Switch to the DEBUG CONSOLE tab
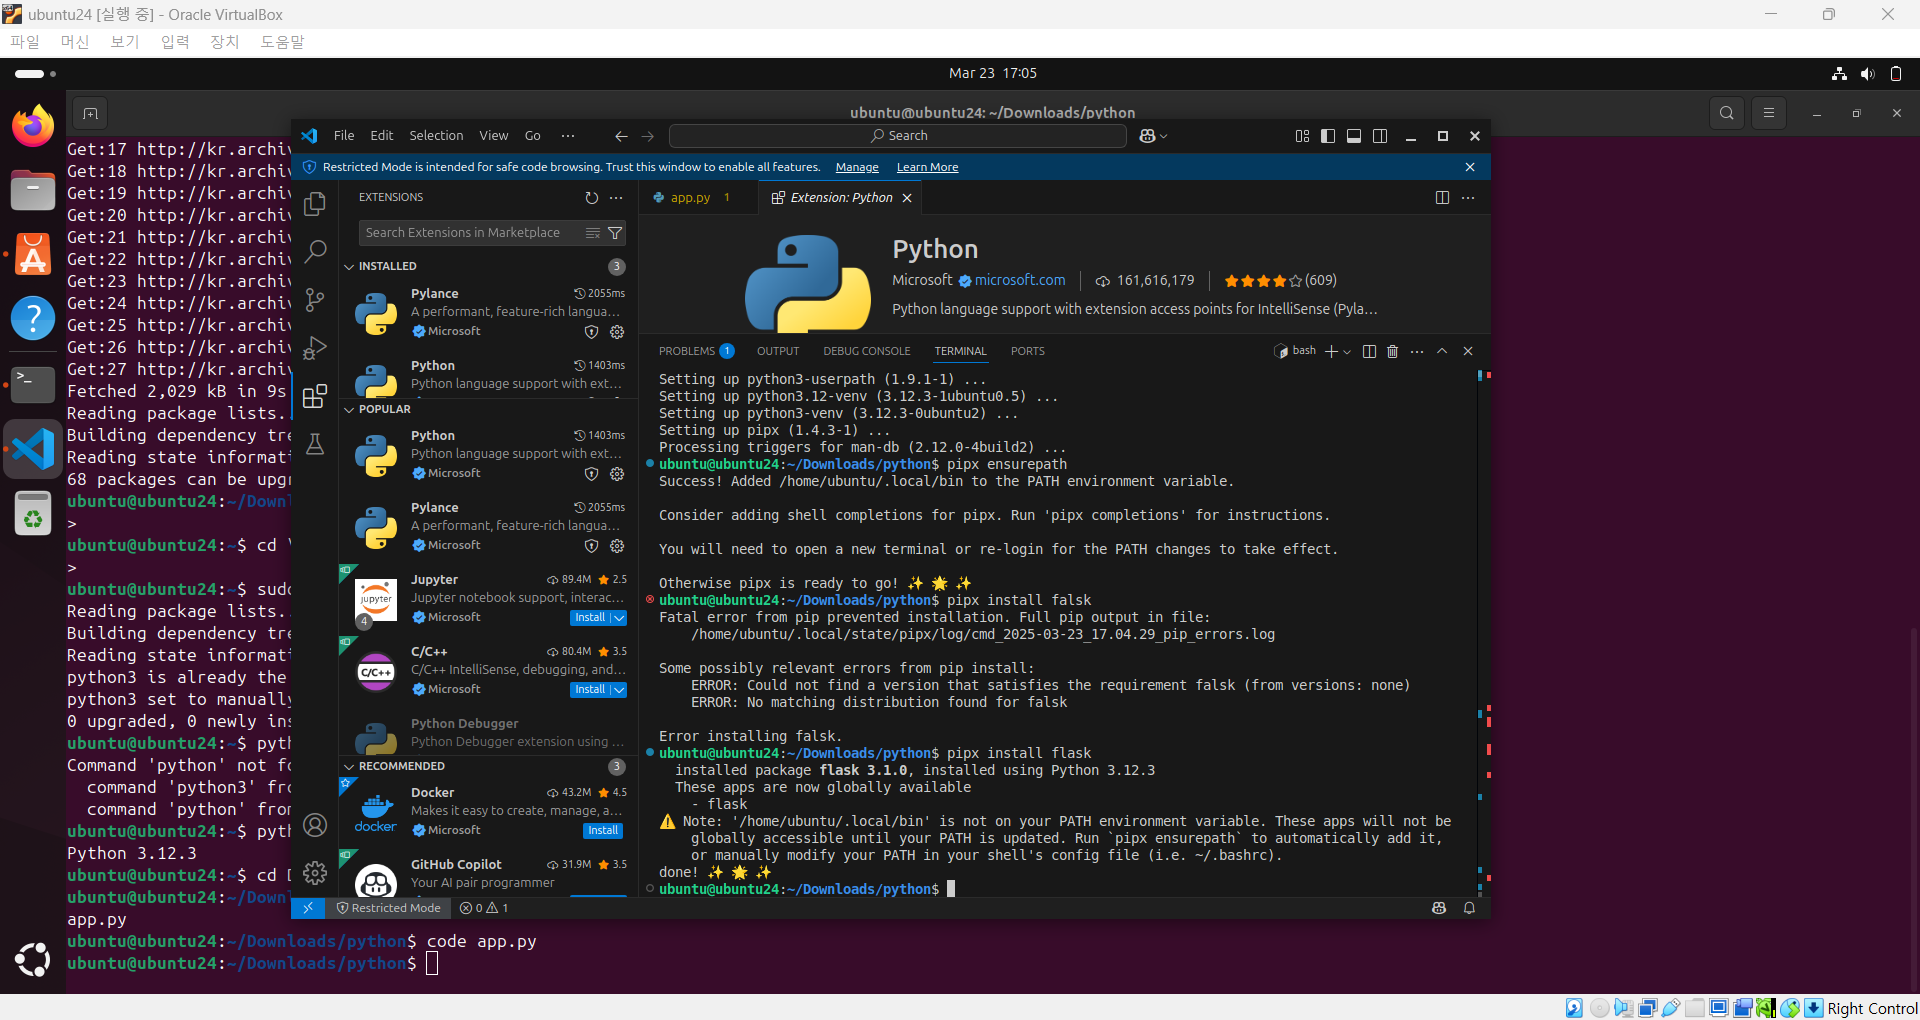 coord(867,351)
